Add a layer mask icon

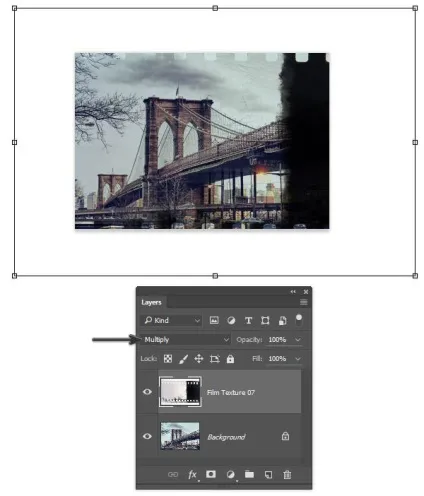click(x=211, y=474)
